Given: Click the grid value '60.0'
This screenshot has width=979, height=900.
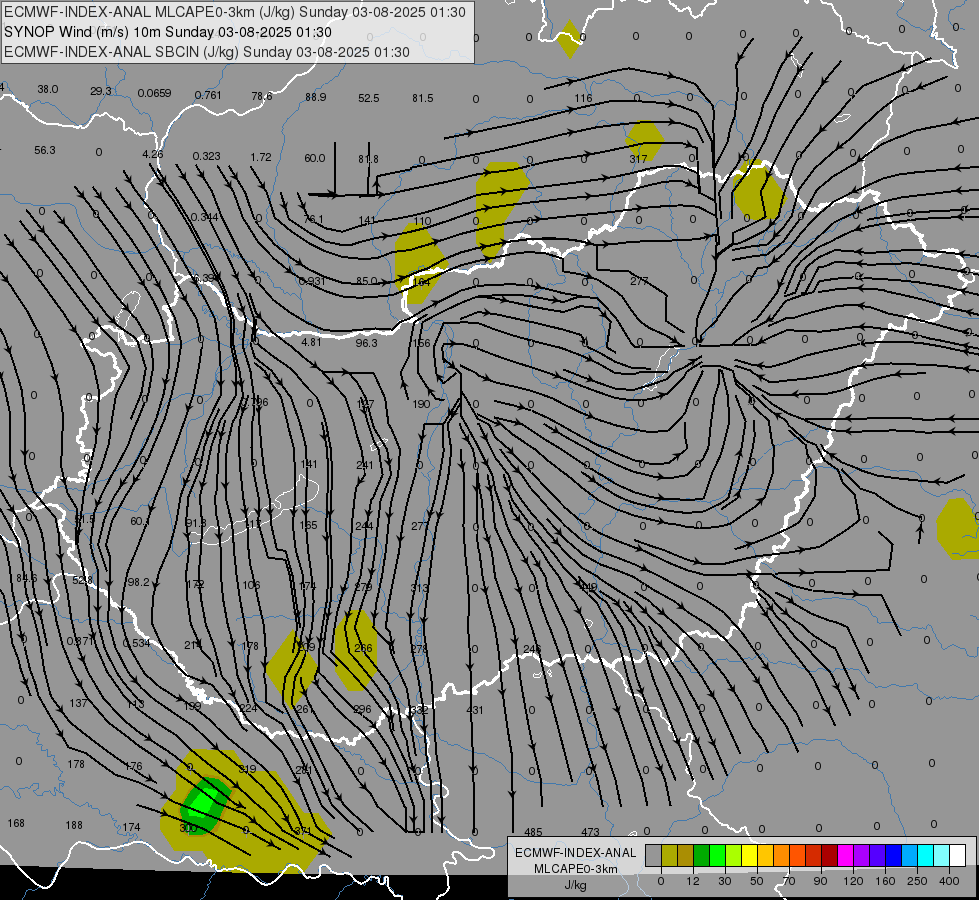Looking at the screenshot, I should pos(315,158).
